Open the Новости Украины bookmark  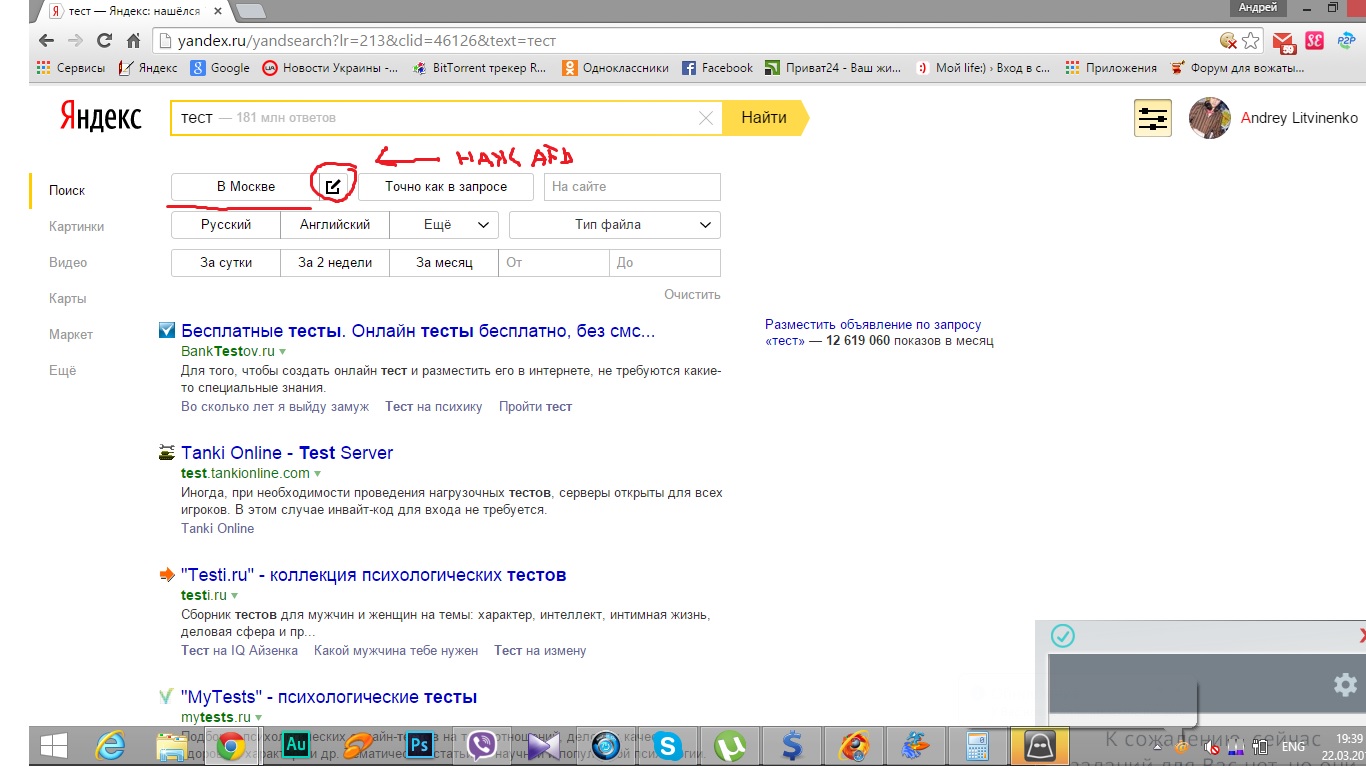[x=330, y=68]
